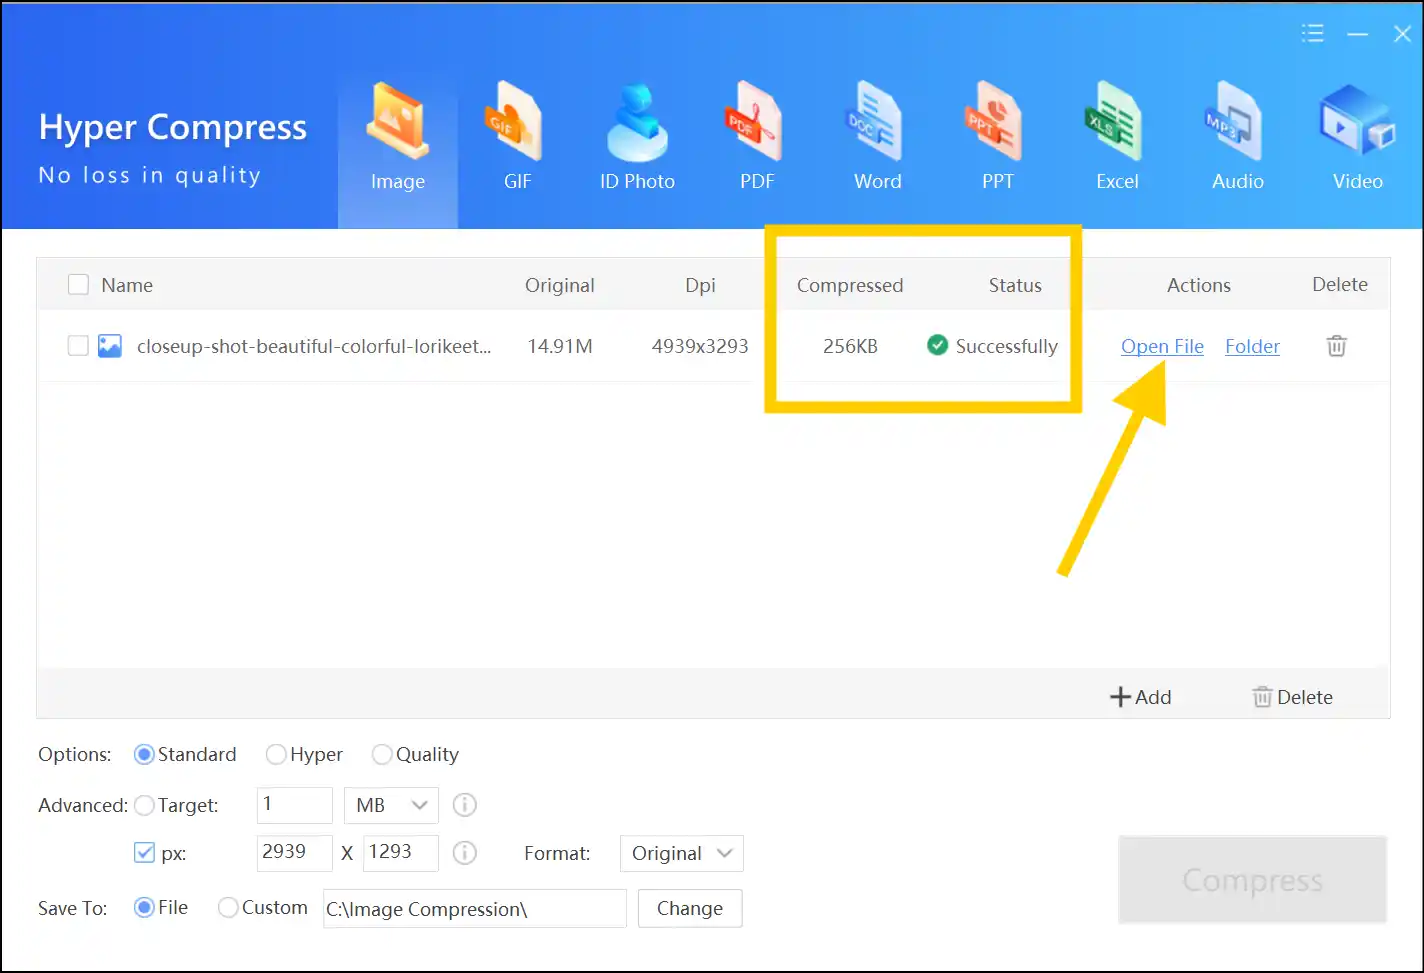
Task: Check the lorikeet file row checkbox
Action: tap(78, 346)
